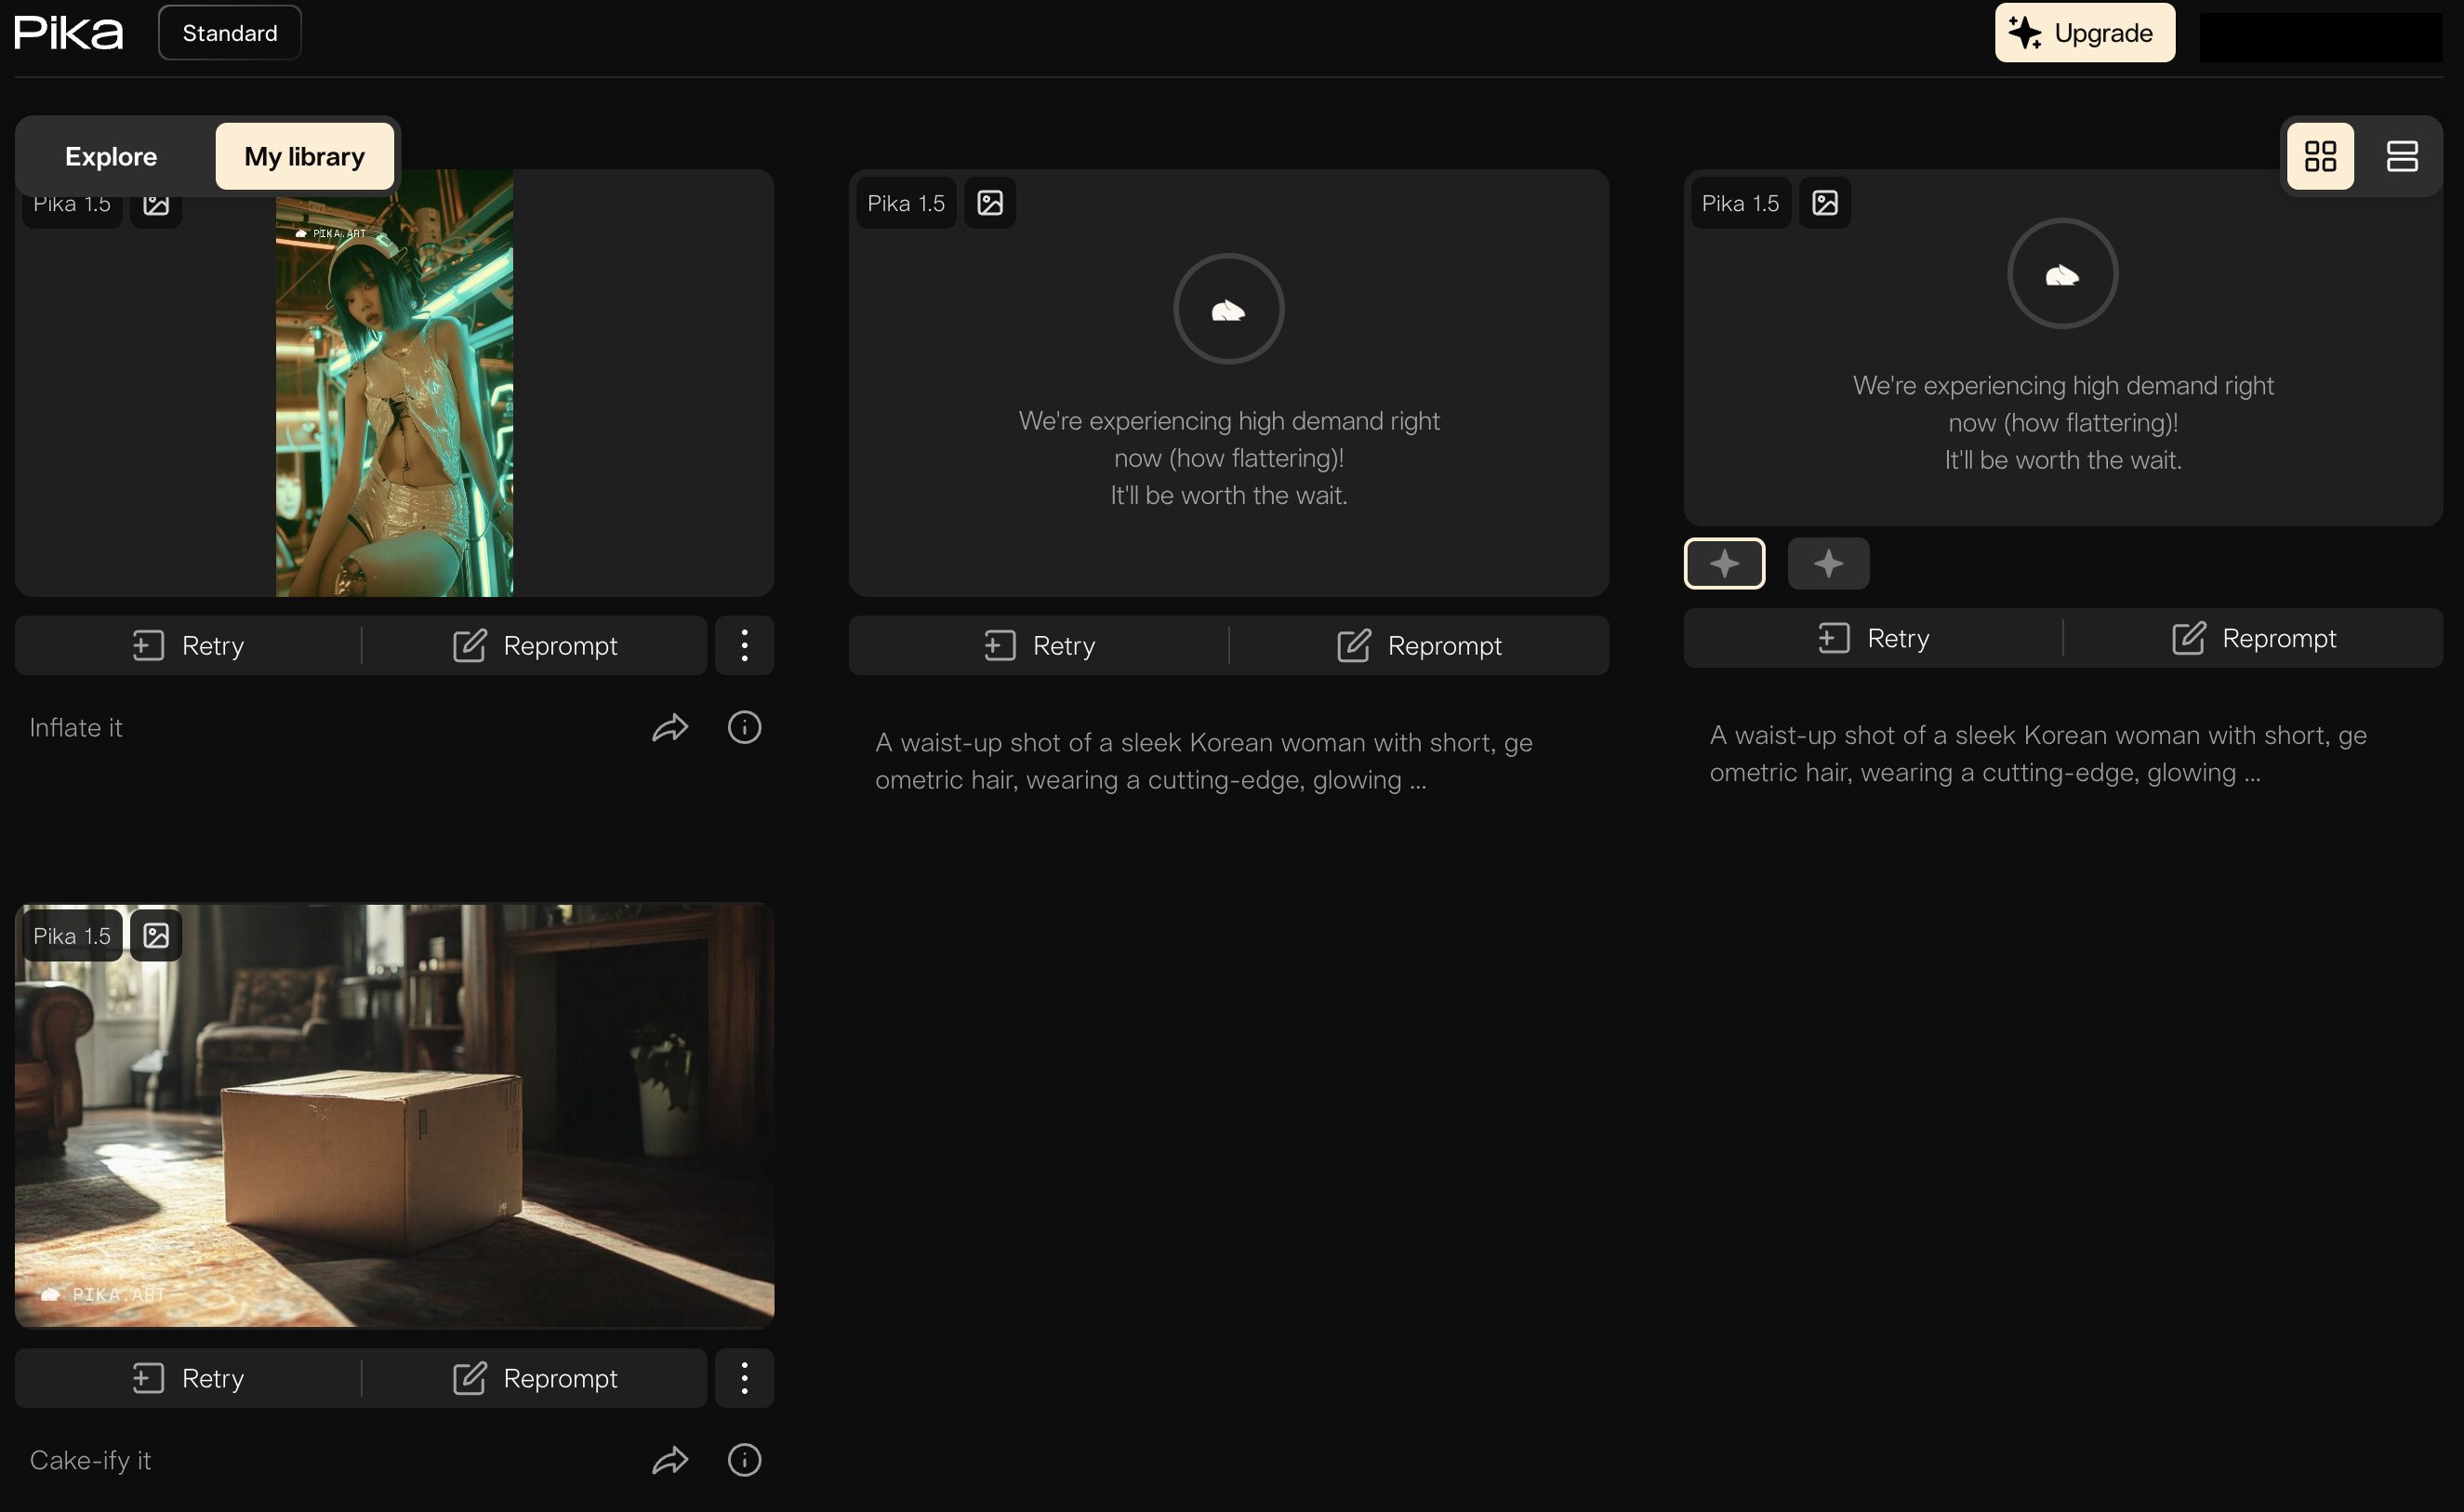Open three-dot menu for Cake-ify it video

[744, 1378]
